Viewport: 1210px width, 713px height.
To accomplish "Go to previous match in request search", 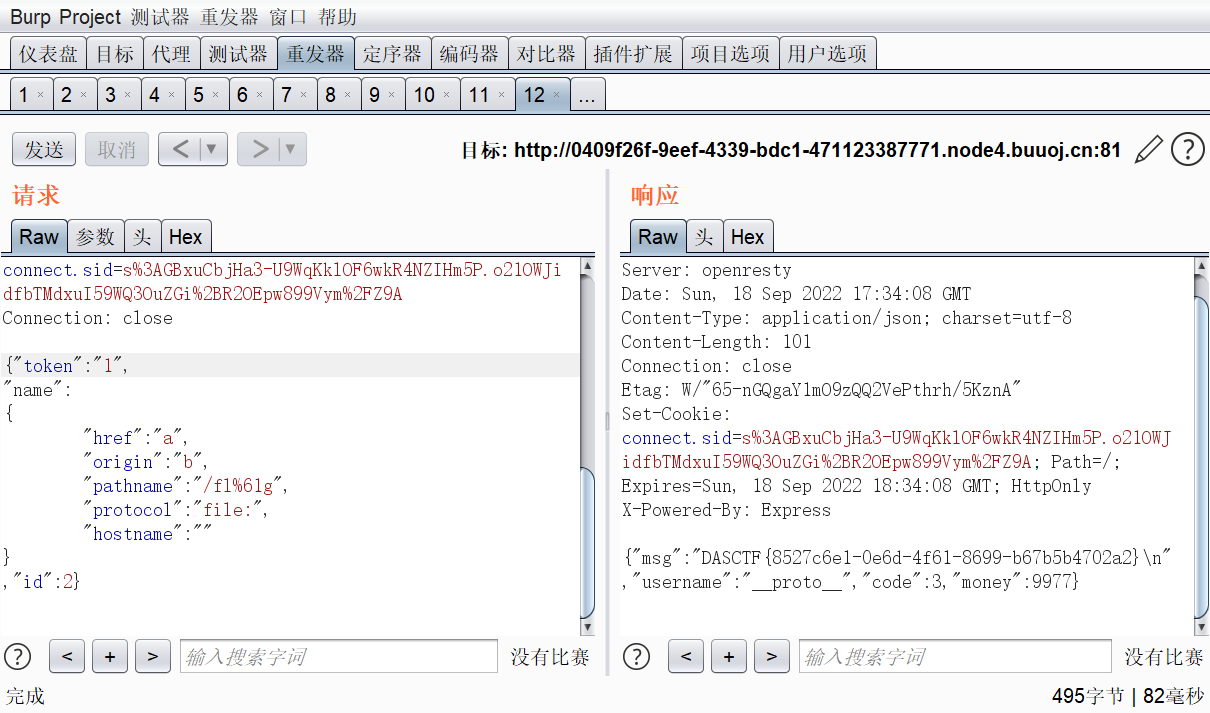I will 67,656.
